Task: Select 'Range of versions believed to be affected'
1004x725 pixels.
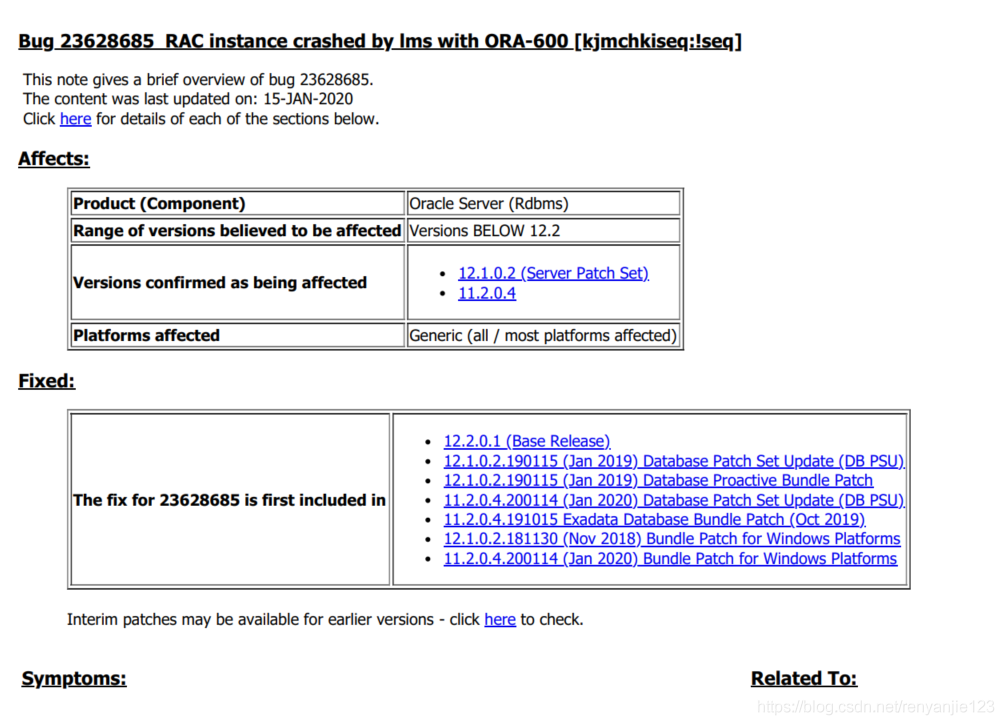Action: 238,231
